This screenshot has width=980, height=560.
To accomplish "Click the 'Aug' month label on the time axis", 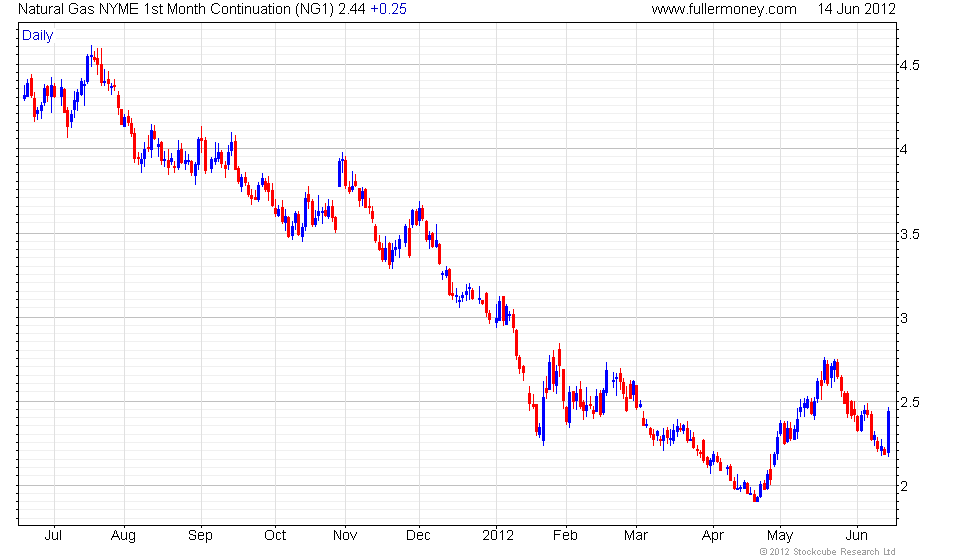I will point(123,536).
